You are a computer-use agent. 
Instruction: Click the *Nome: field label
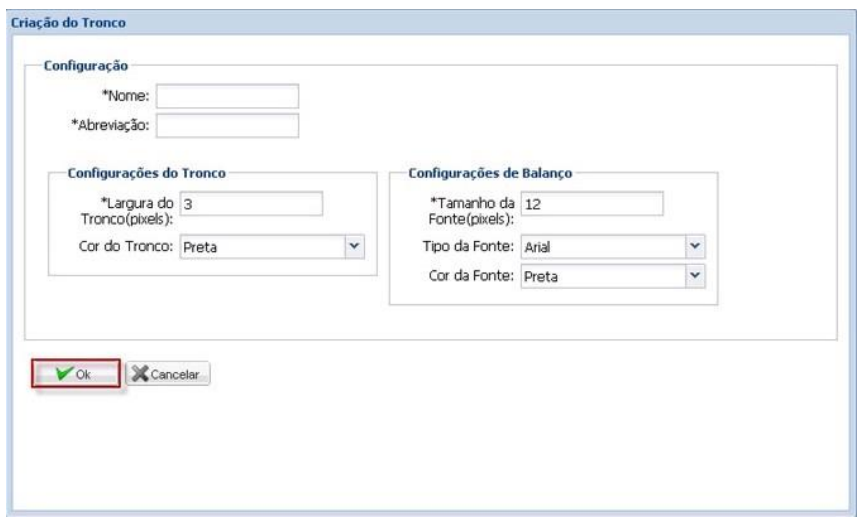click(125, 96)
